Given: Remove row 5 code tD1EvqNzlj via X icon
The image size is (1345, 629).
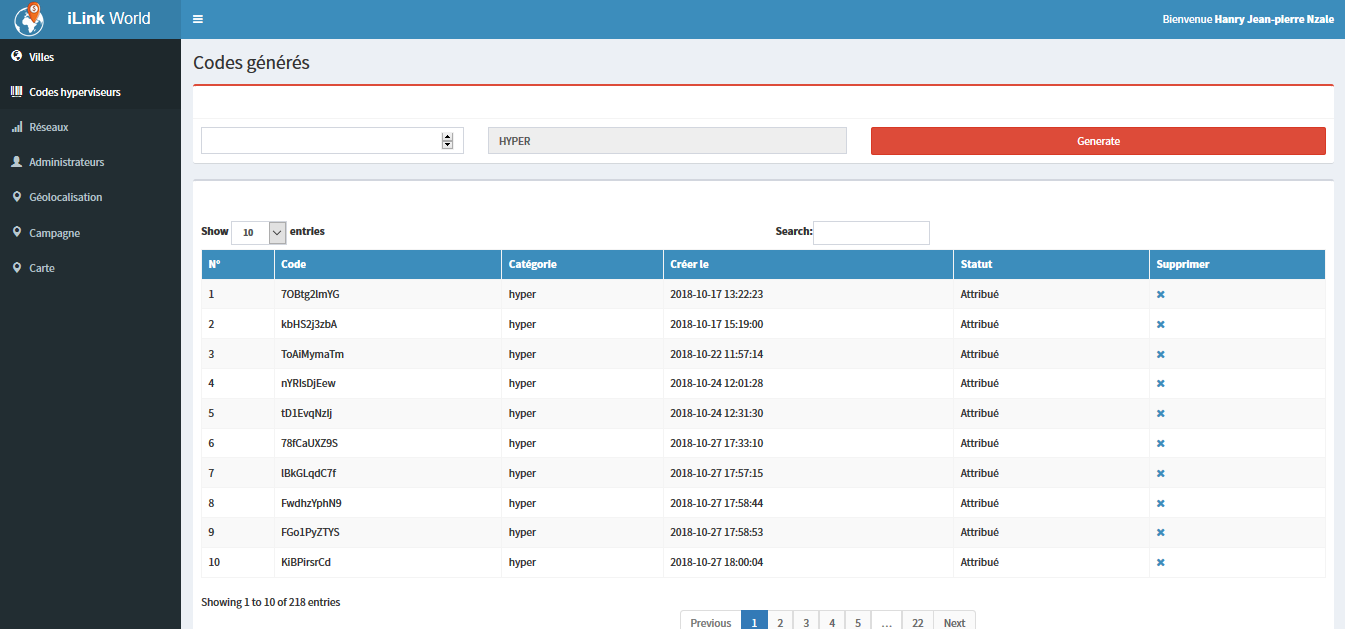Looking at the screenshot, I should pos(1161,413).
